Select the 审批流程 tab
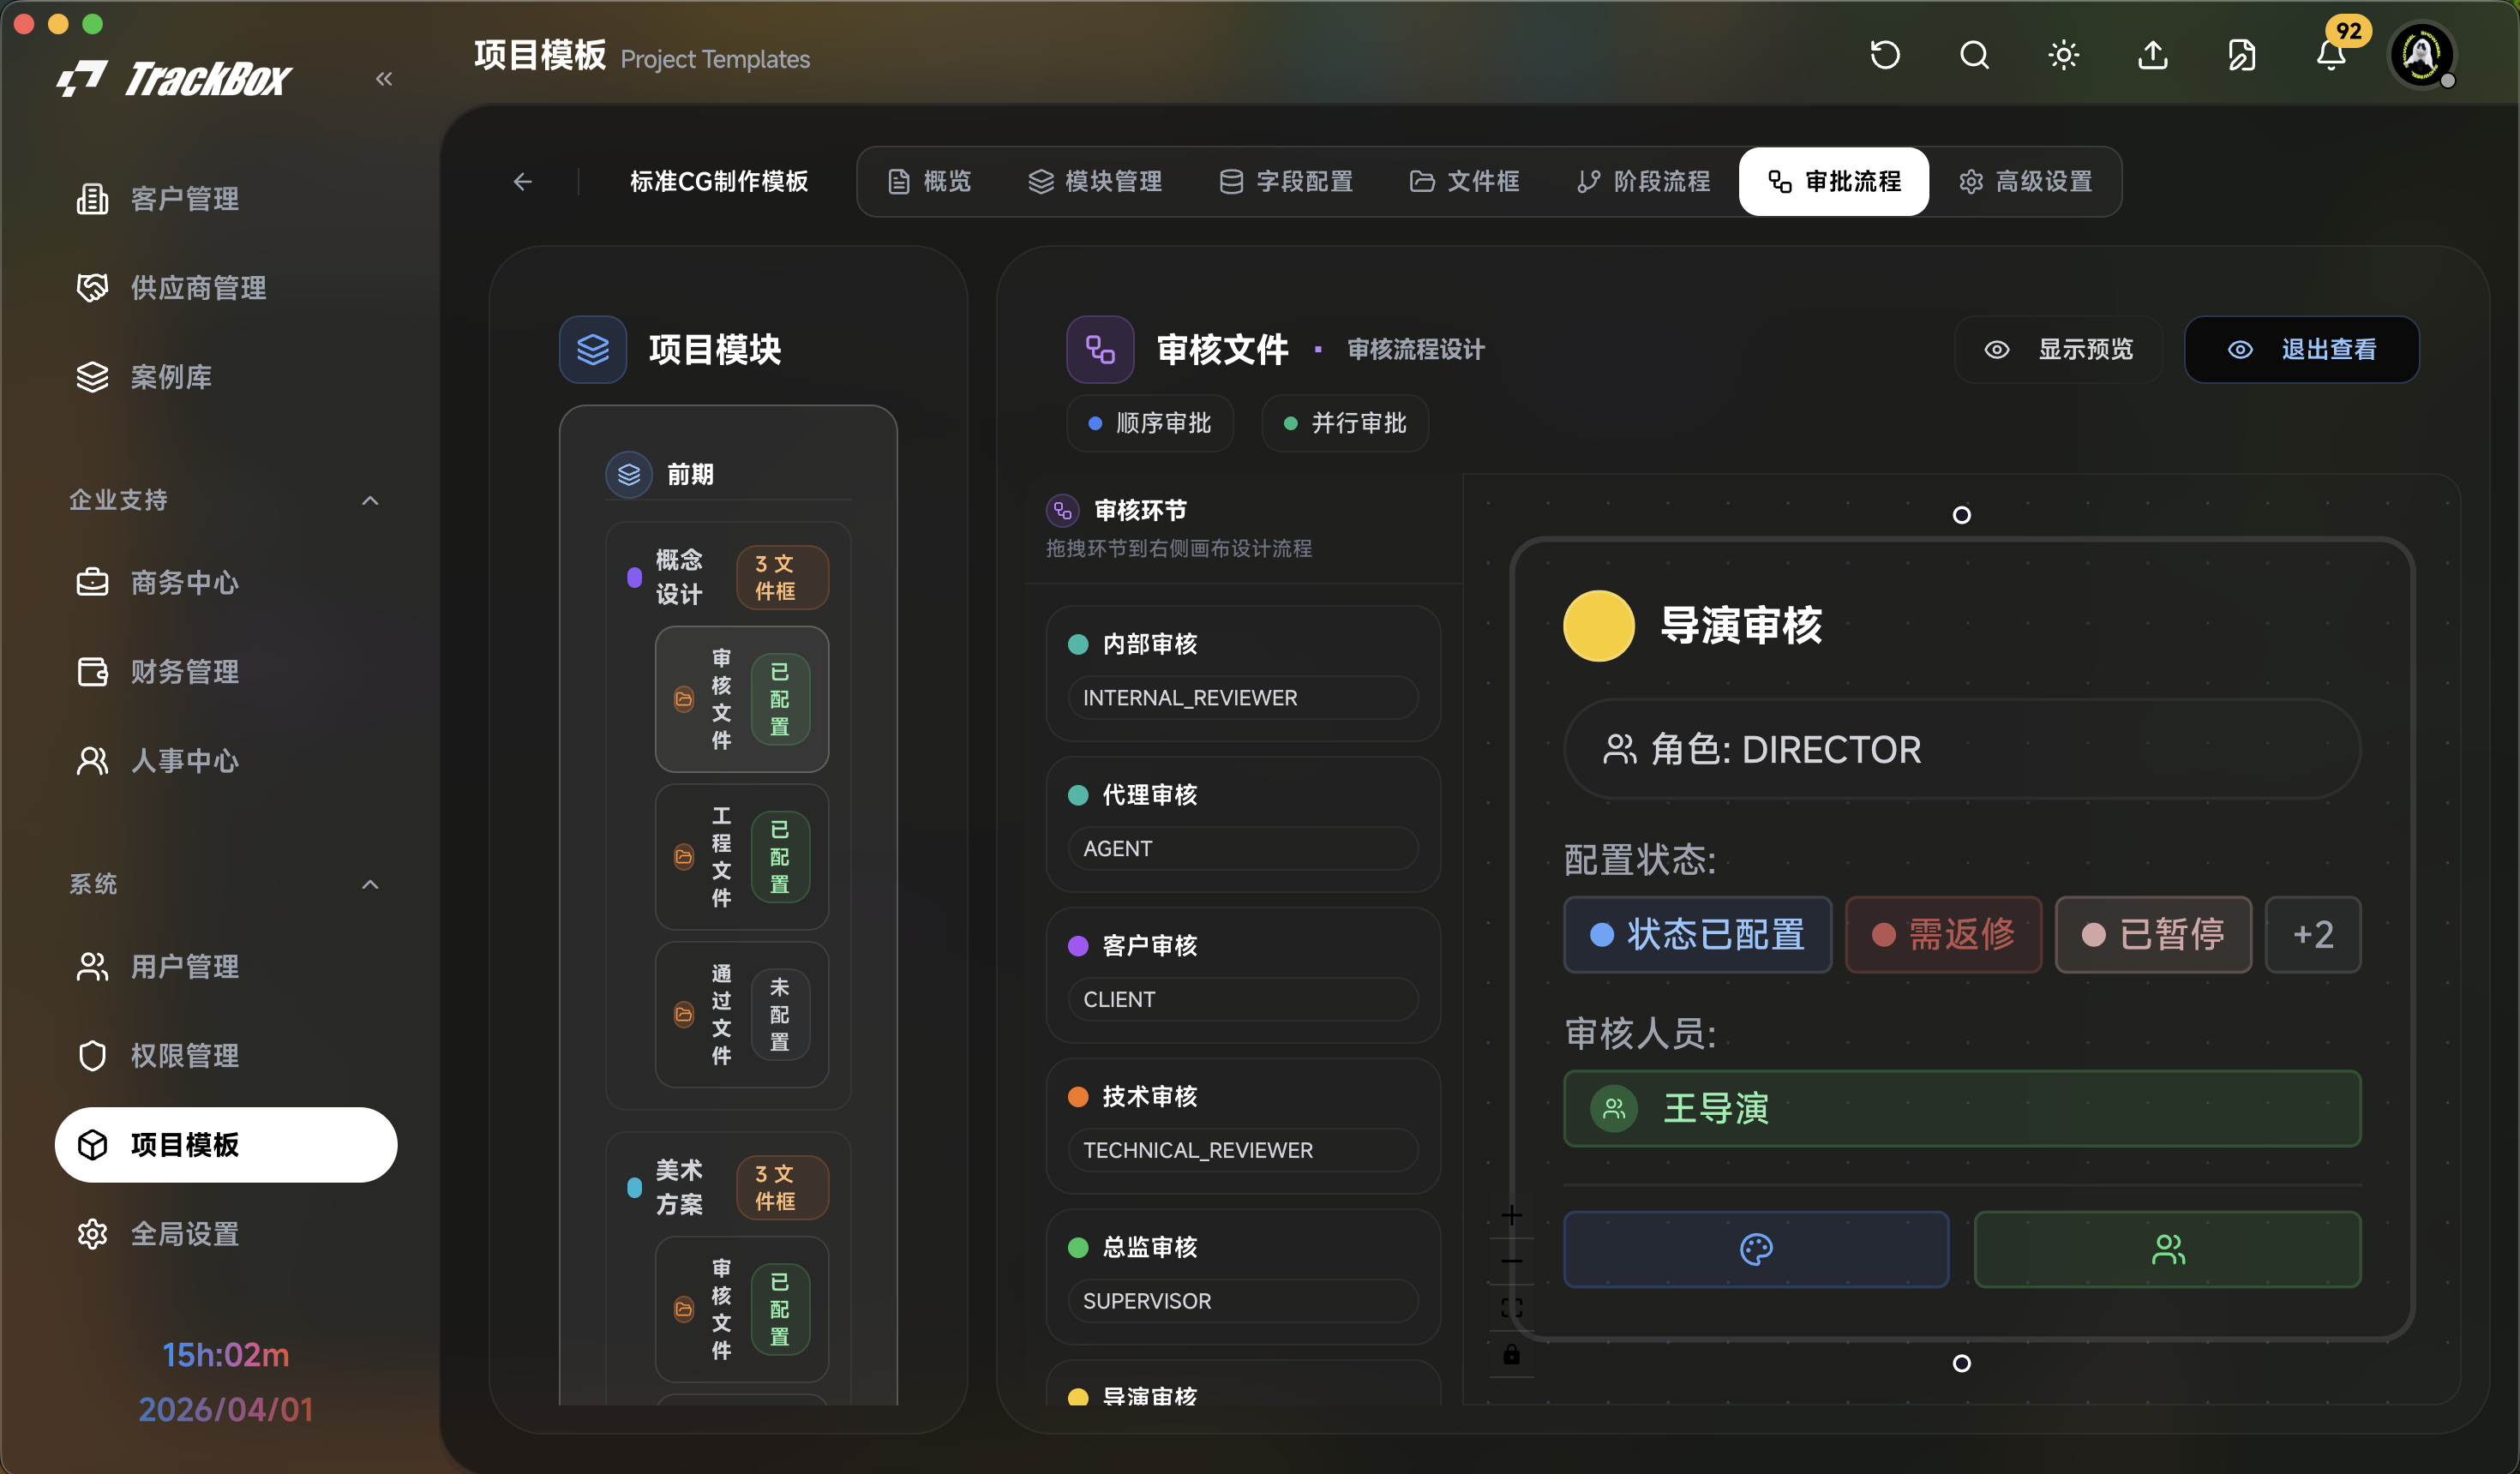This screenshot has height=1474, width=2520. click(1834, 181)
